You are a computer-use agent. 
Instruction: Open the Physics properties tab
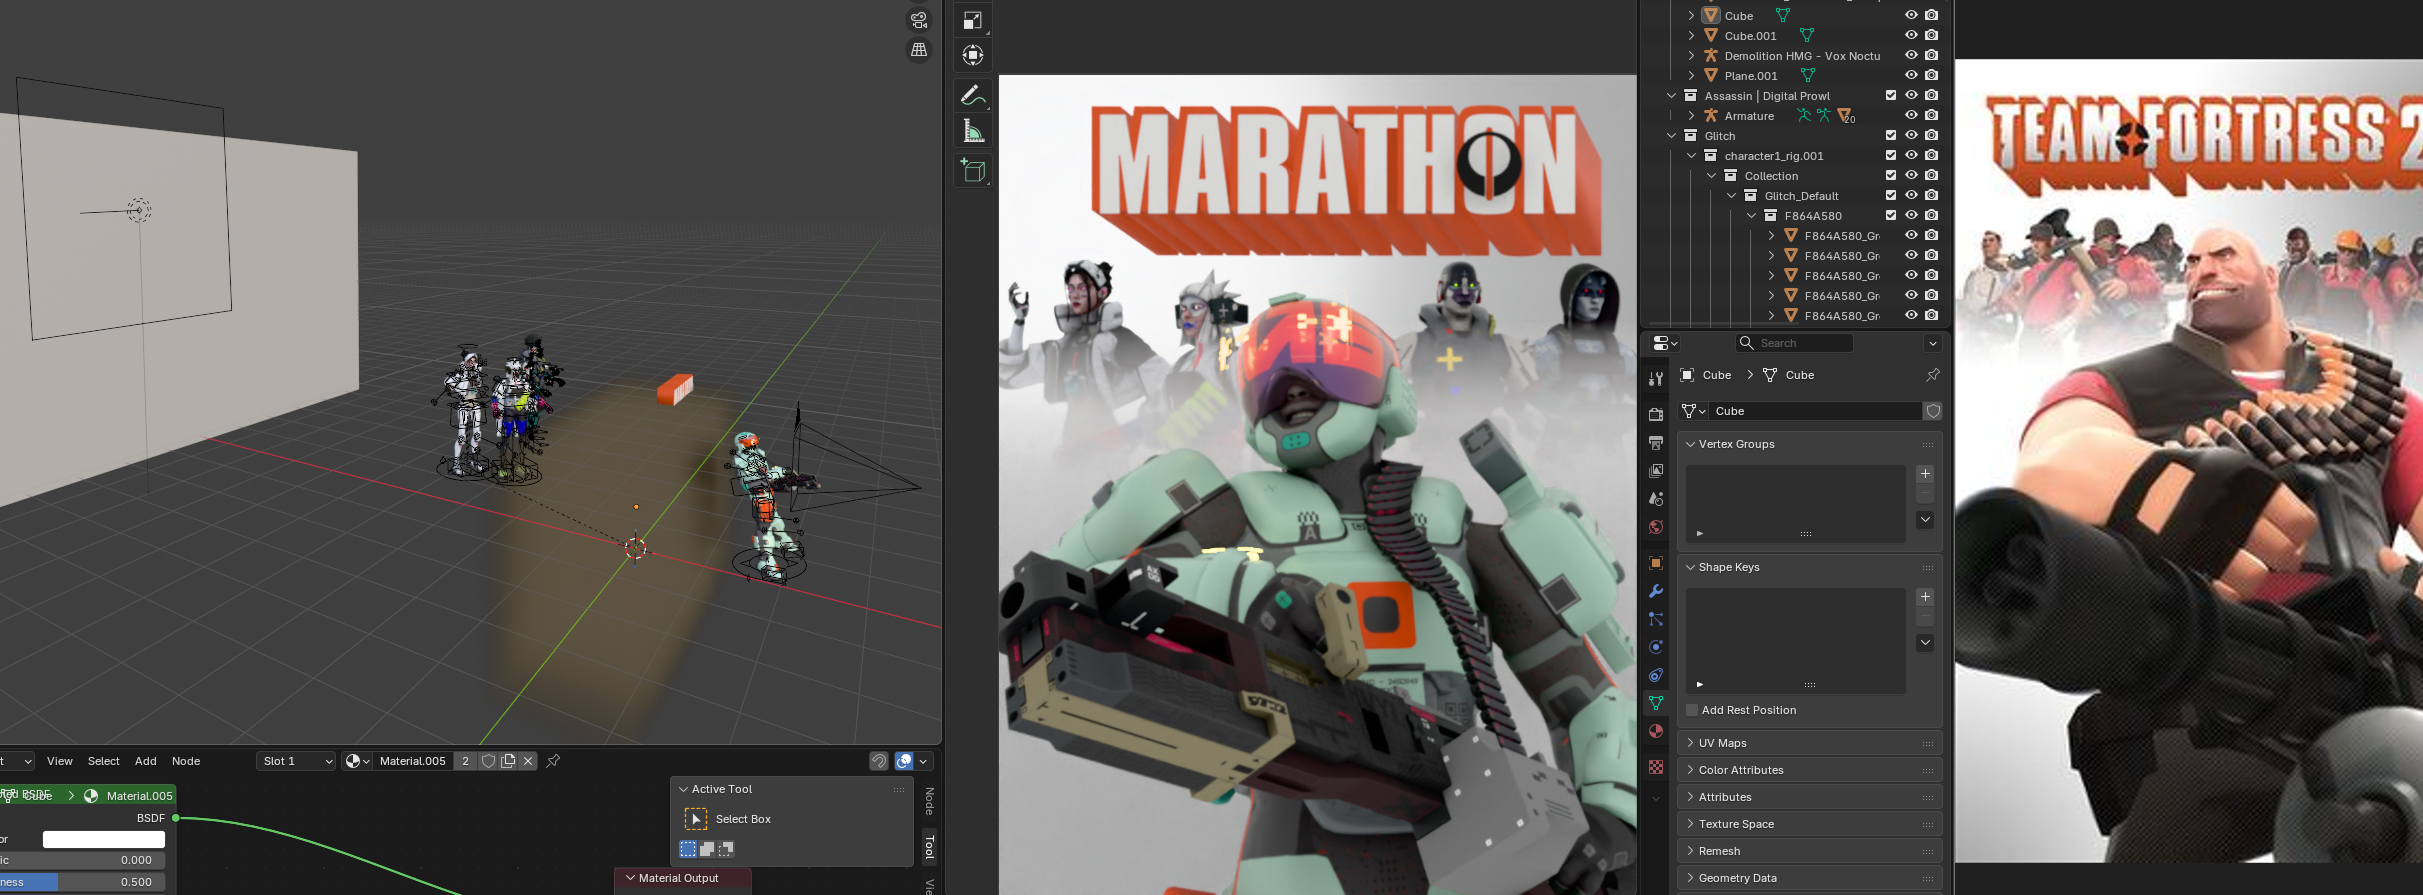[1656, 647]
